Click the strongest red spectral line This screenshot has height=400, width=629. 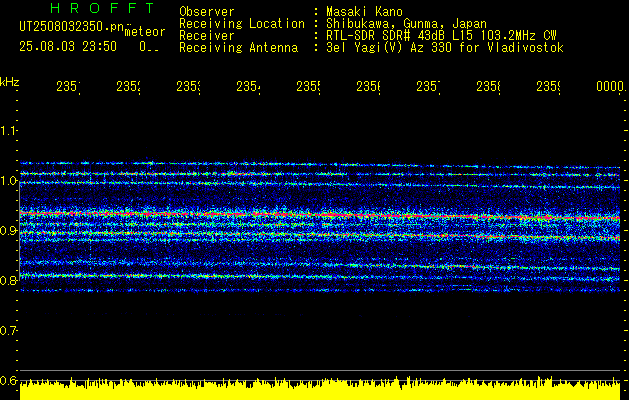point(320,215)
